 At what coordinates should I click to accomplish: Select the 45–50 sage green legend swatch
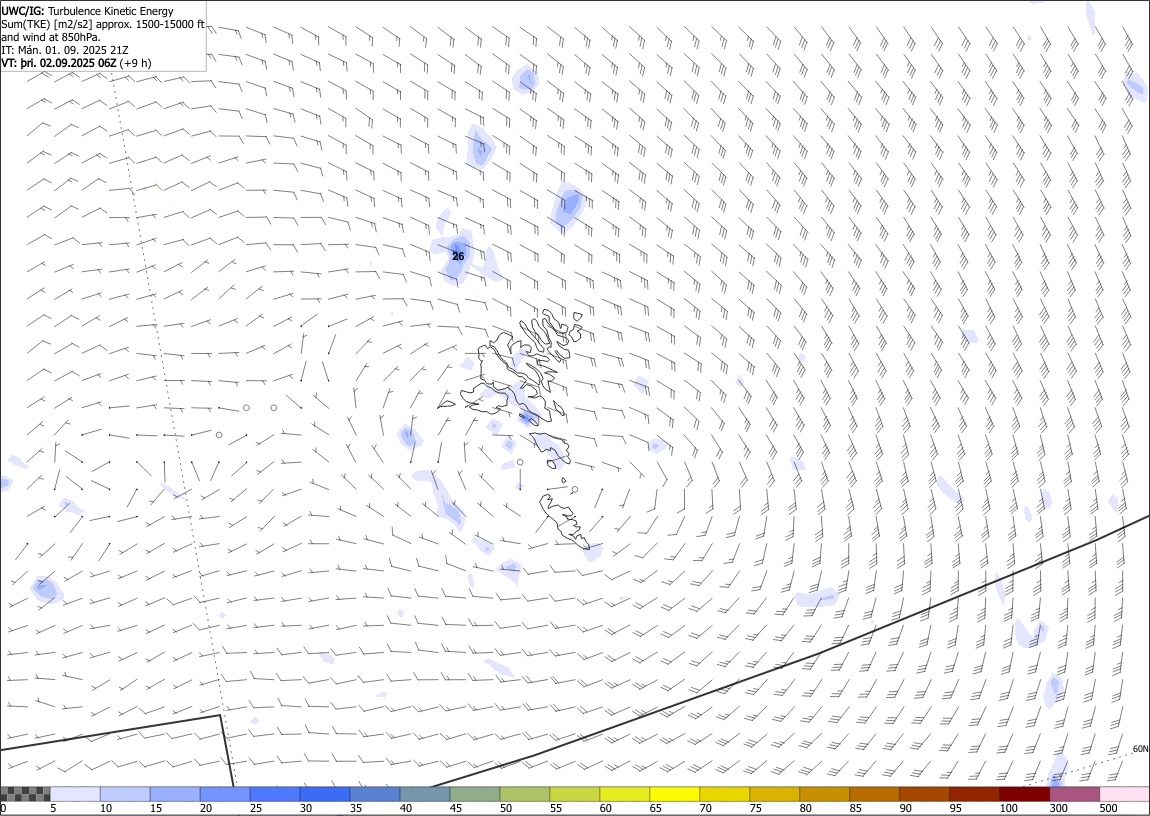pyautogui.click(x=475, y=794)
